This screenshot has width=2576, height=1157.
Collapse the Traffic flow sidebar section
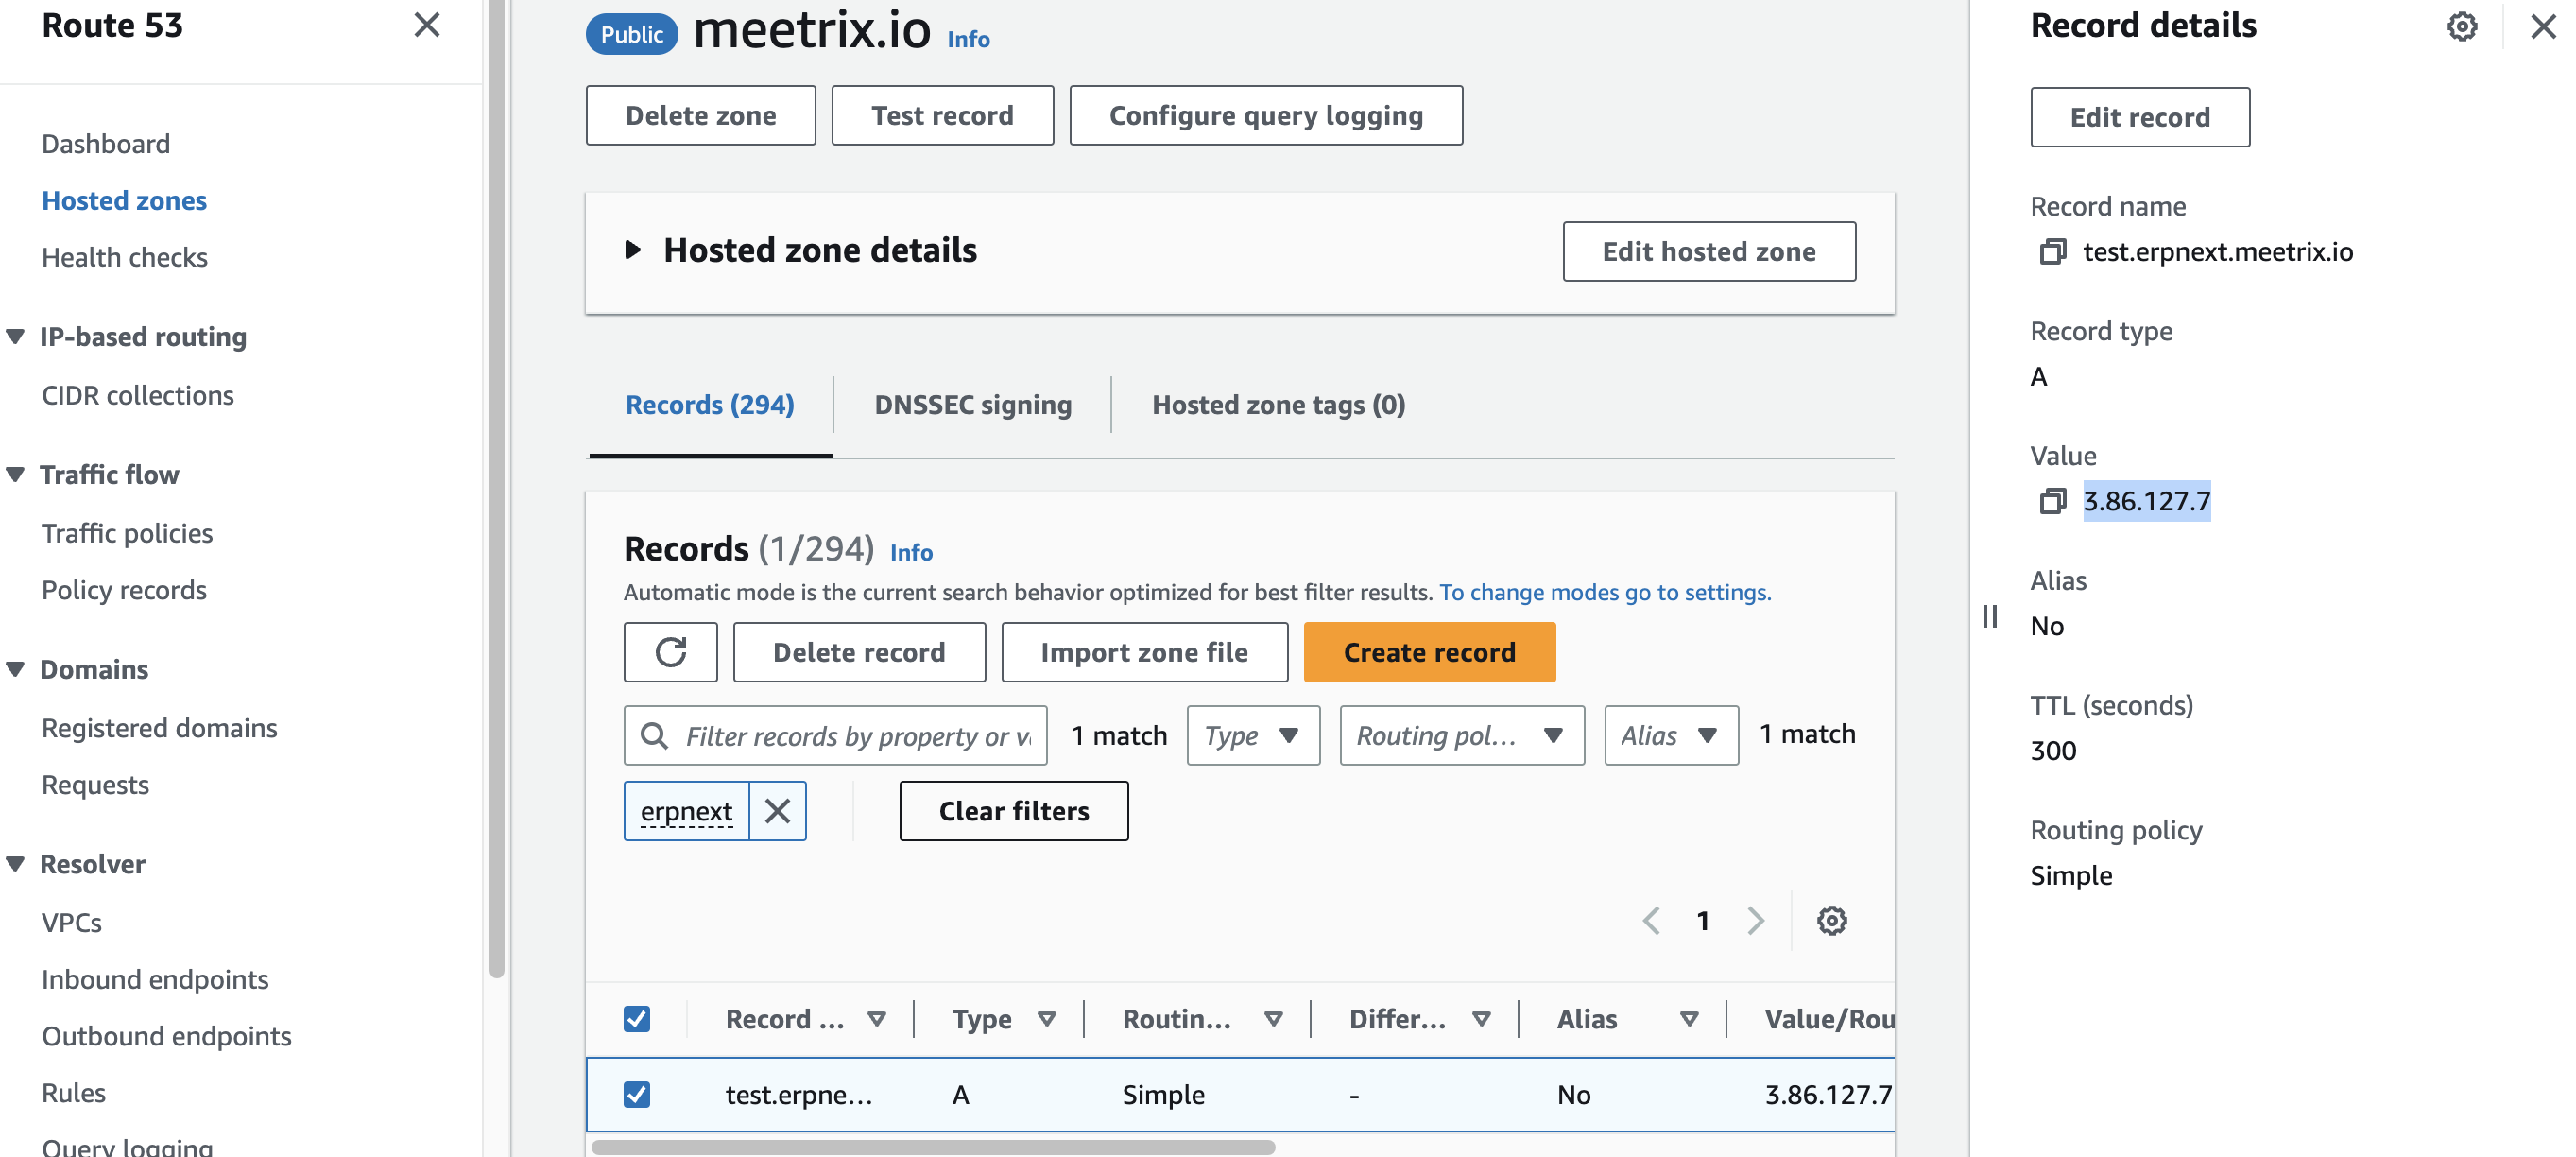point(16,474)
